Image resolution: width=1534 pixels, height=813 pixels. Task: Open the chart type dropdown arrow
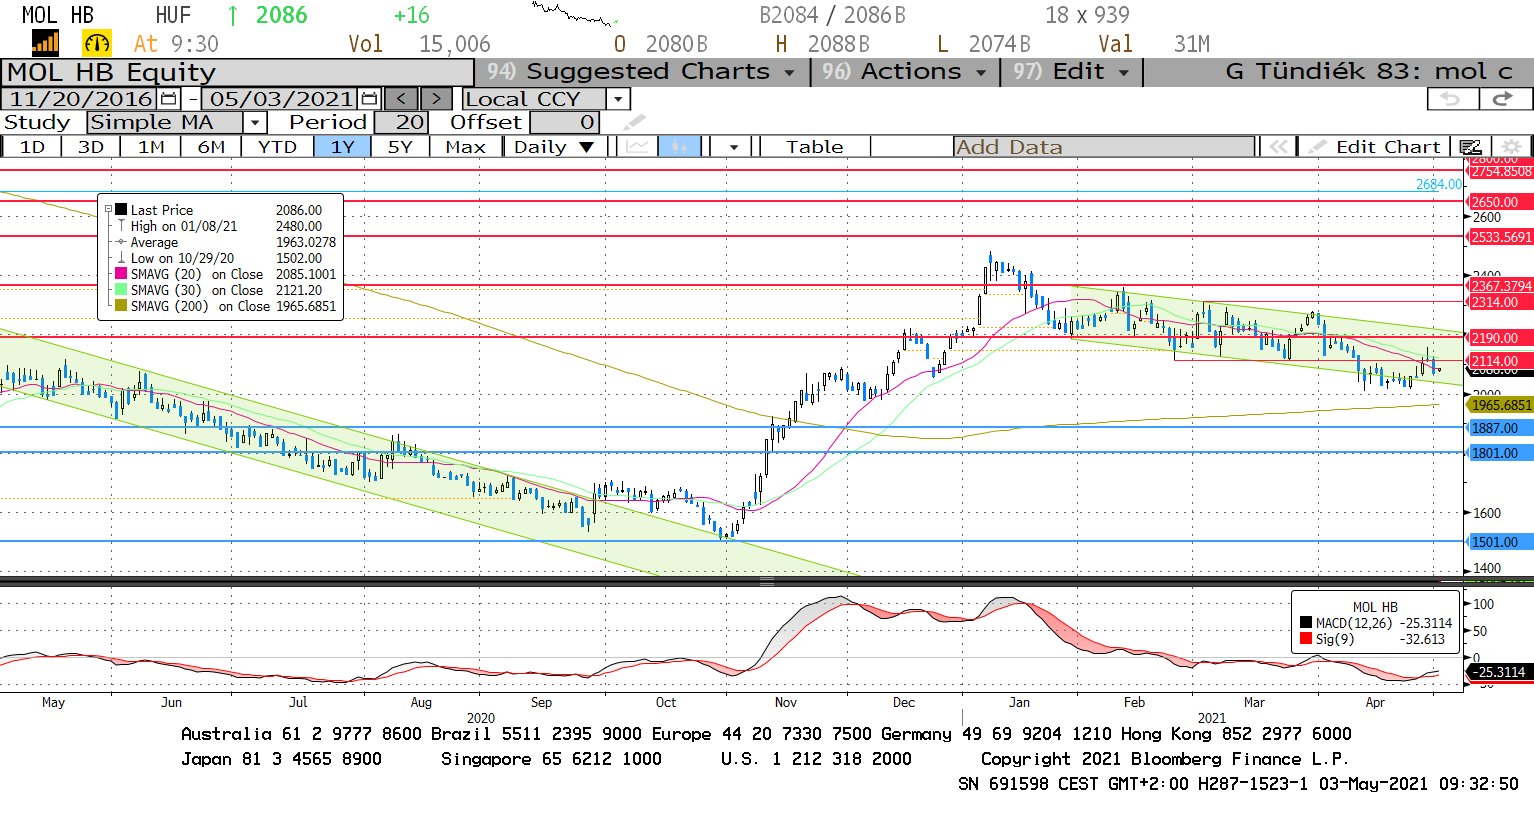[x=734, y=147]
